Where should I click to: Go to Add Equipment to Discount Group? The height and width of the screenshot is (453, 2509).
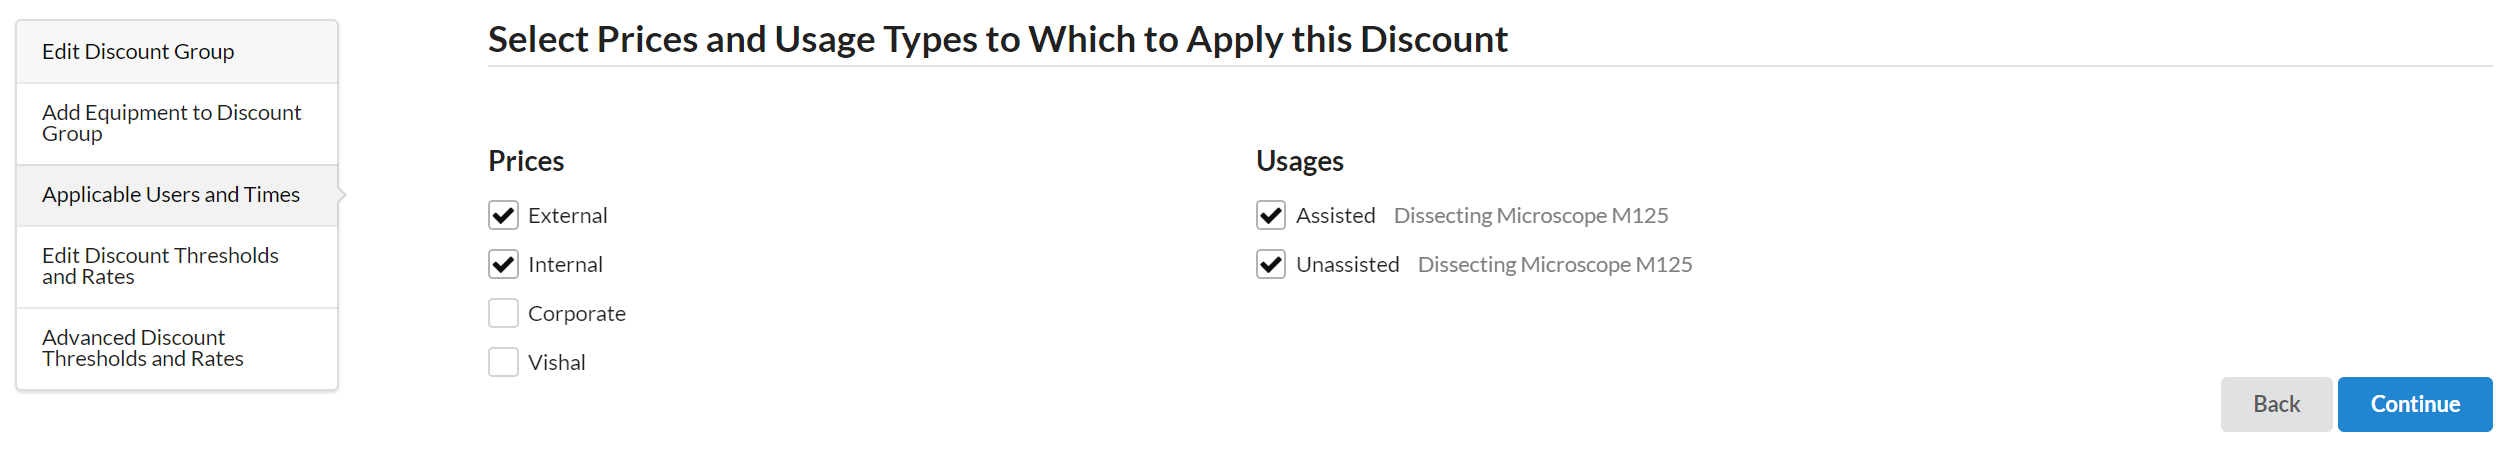(x=171, y=123)
